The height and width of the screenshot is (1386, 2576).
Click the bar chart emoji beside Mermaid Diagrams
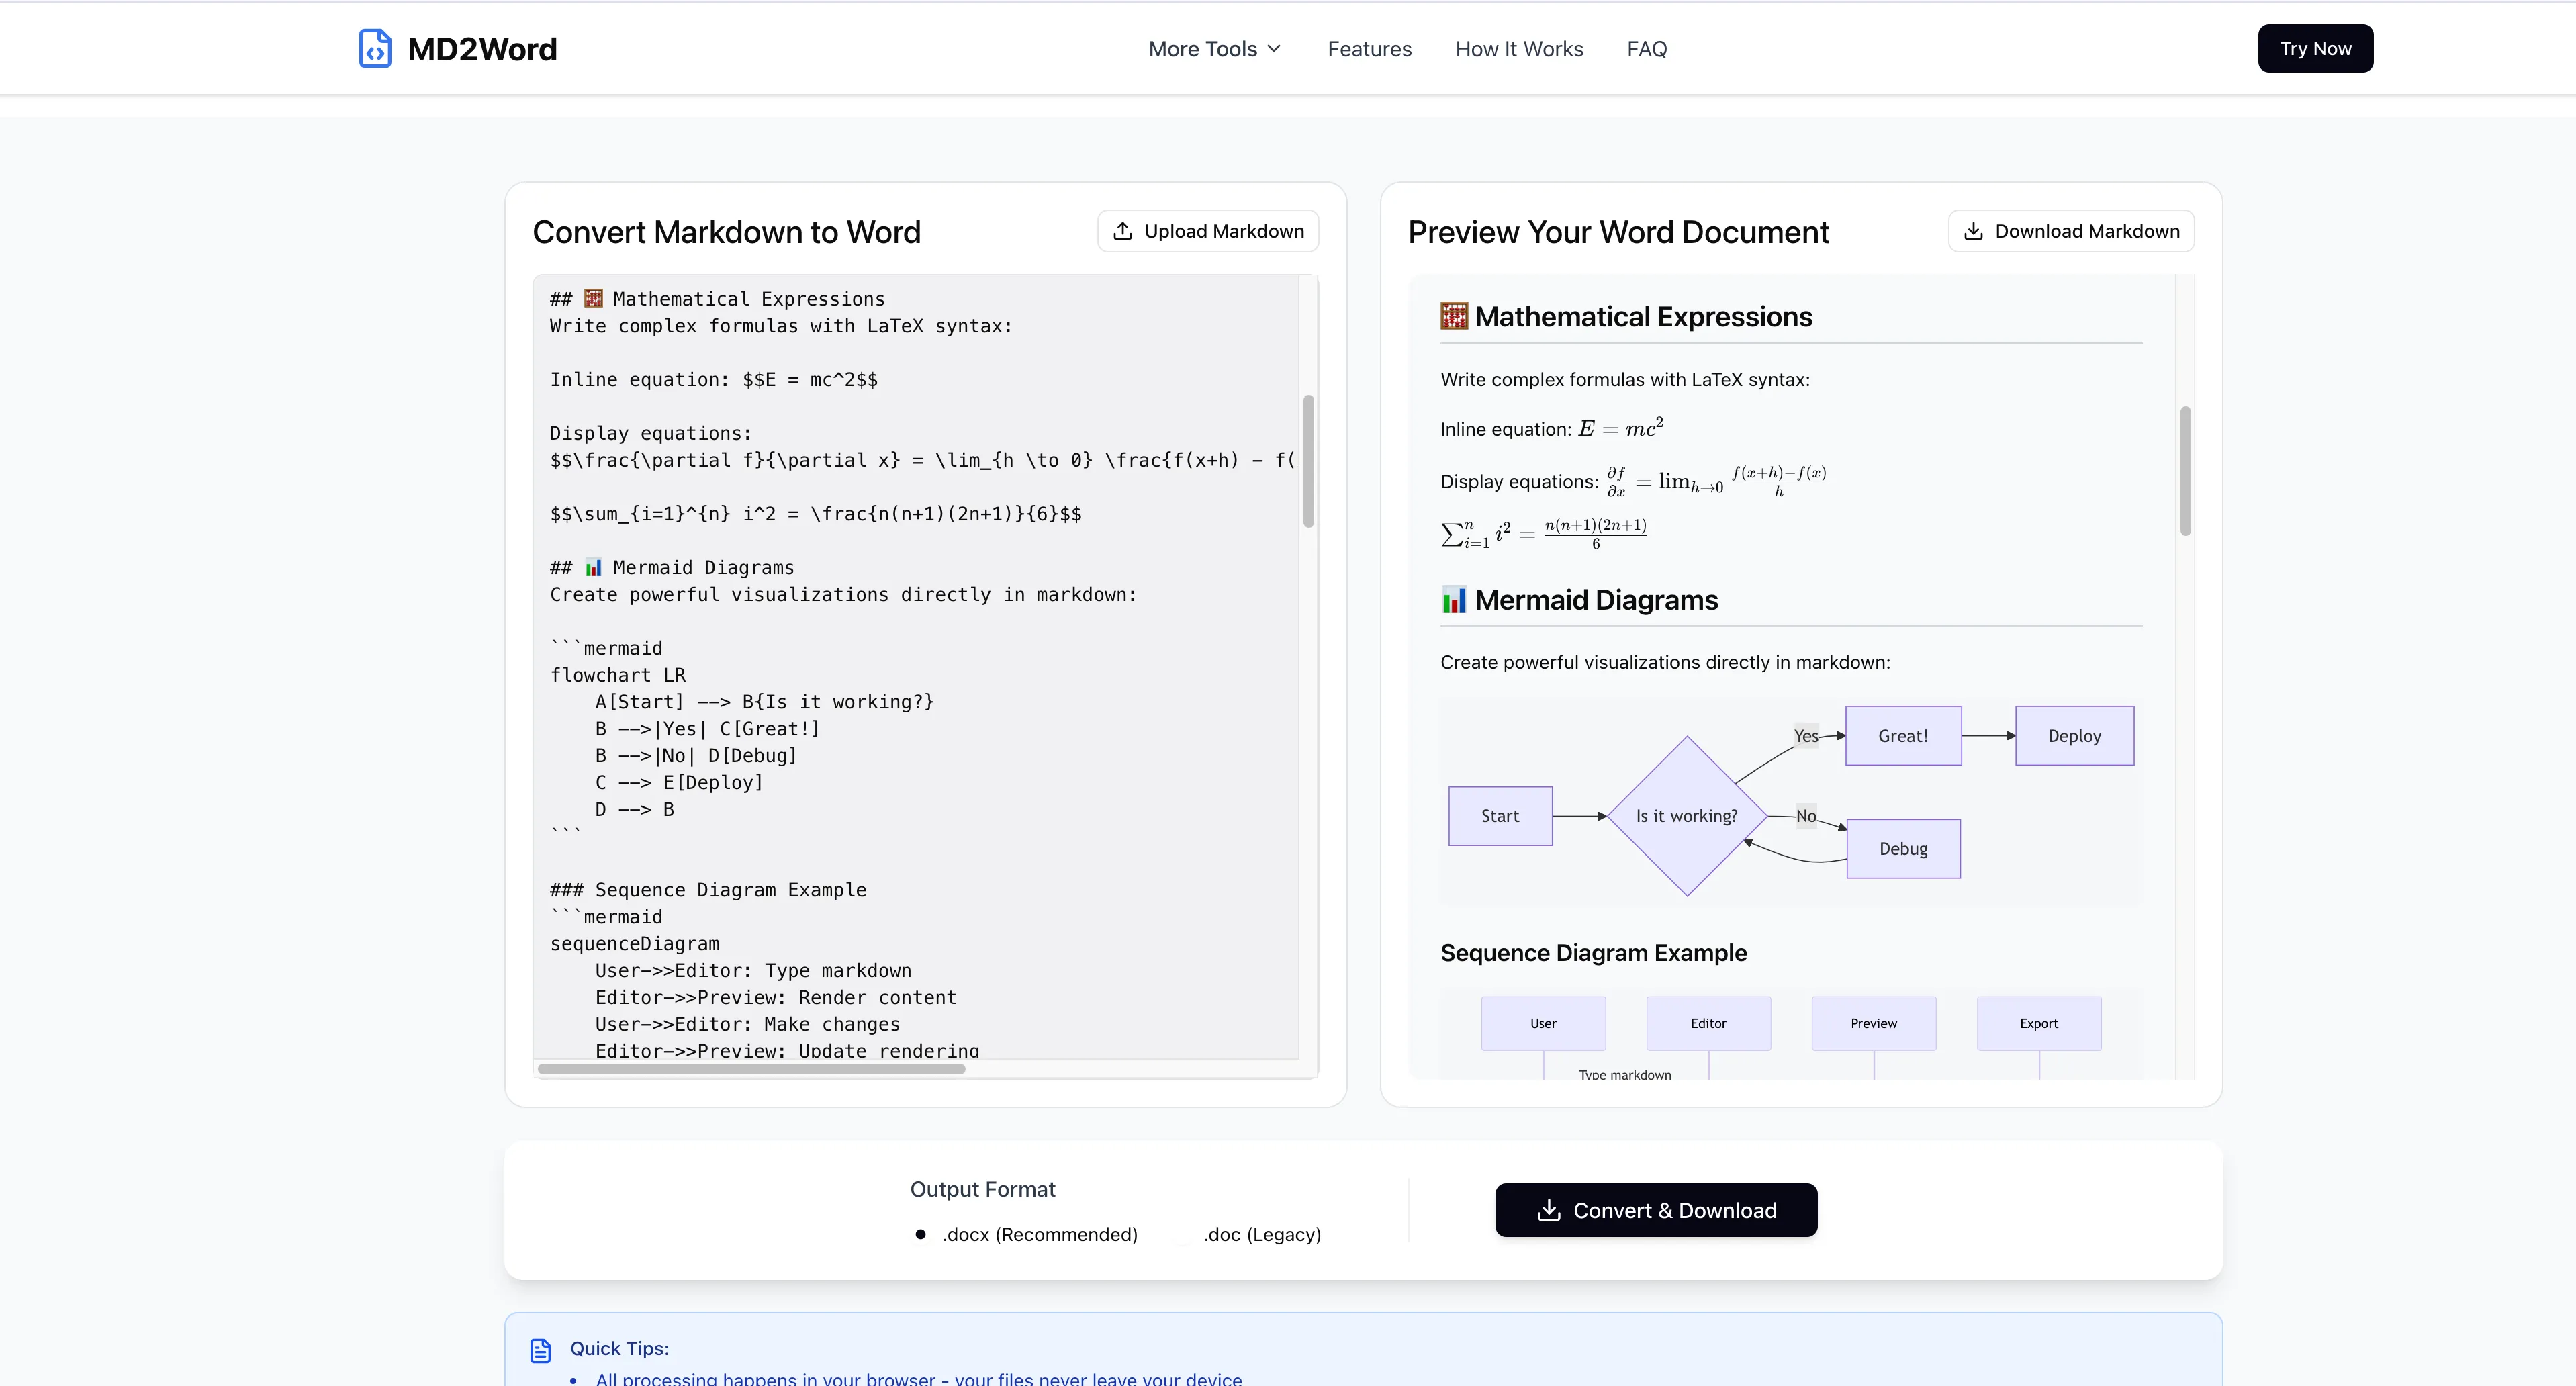[x=1454, y=600]
